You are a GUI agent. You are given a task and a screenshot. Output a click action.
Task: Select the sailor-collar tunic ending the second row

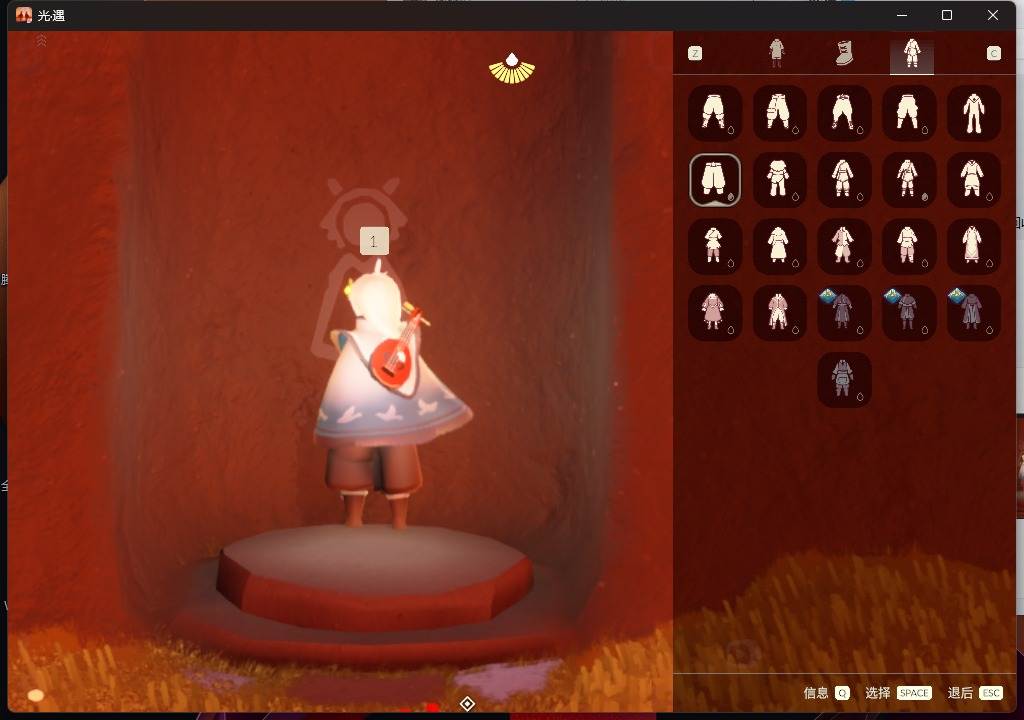(x=973, y=180)
